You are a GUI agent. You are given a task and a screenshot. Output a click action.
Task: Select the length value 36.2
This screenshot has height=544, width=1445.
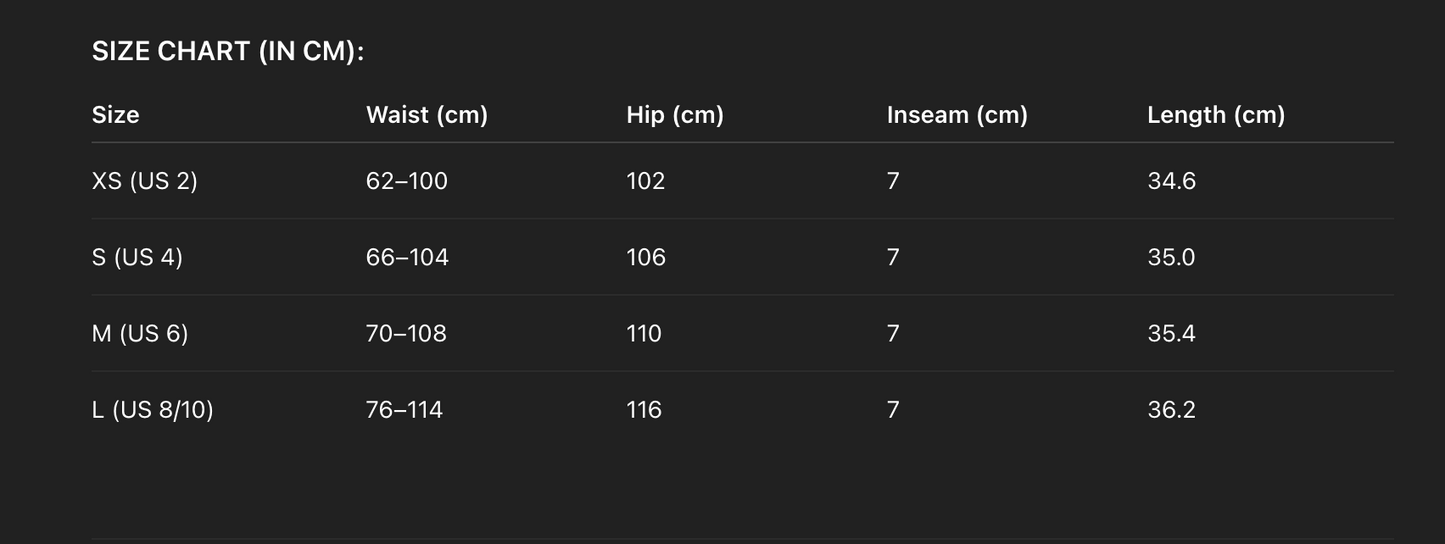pyautogui.click(x=1171, y=410)
